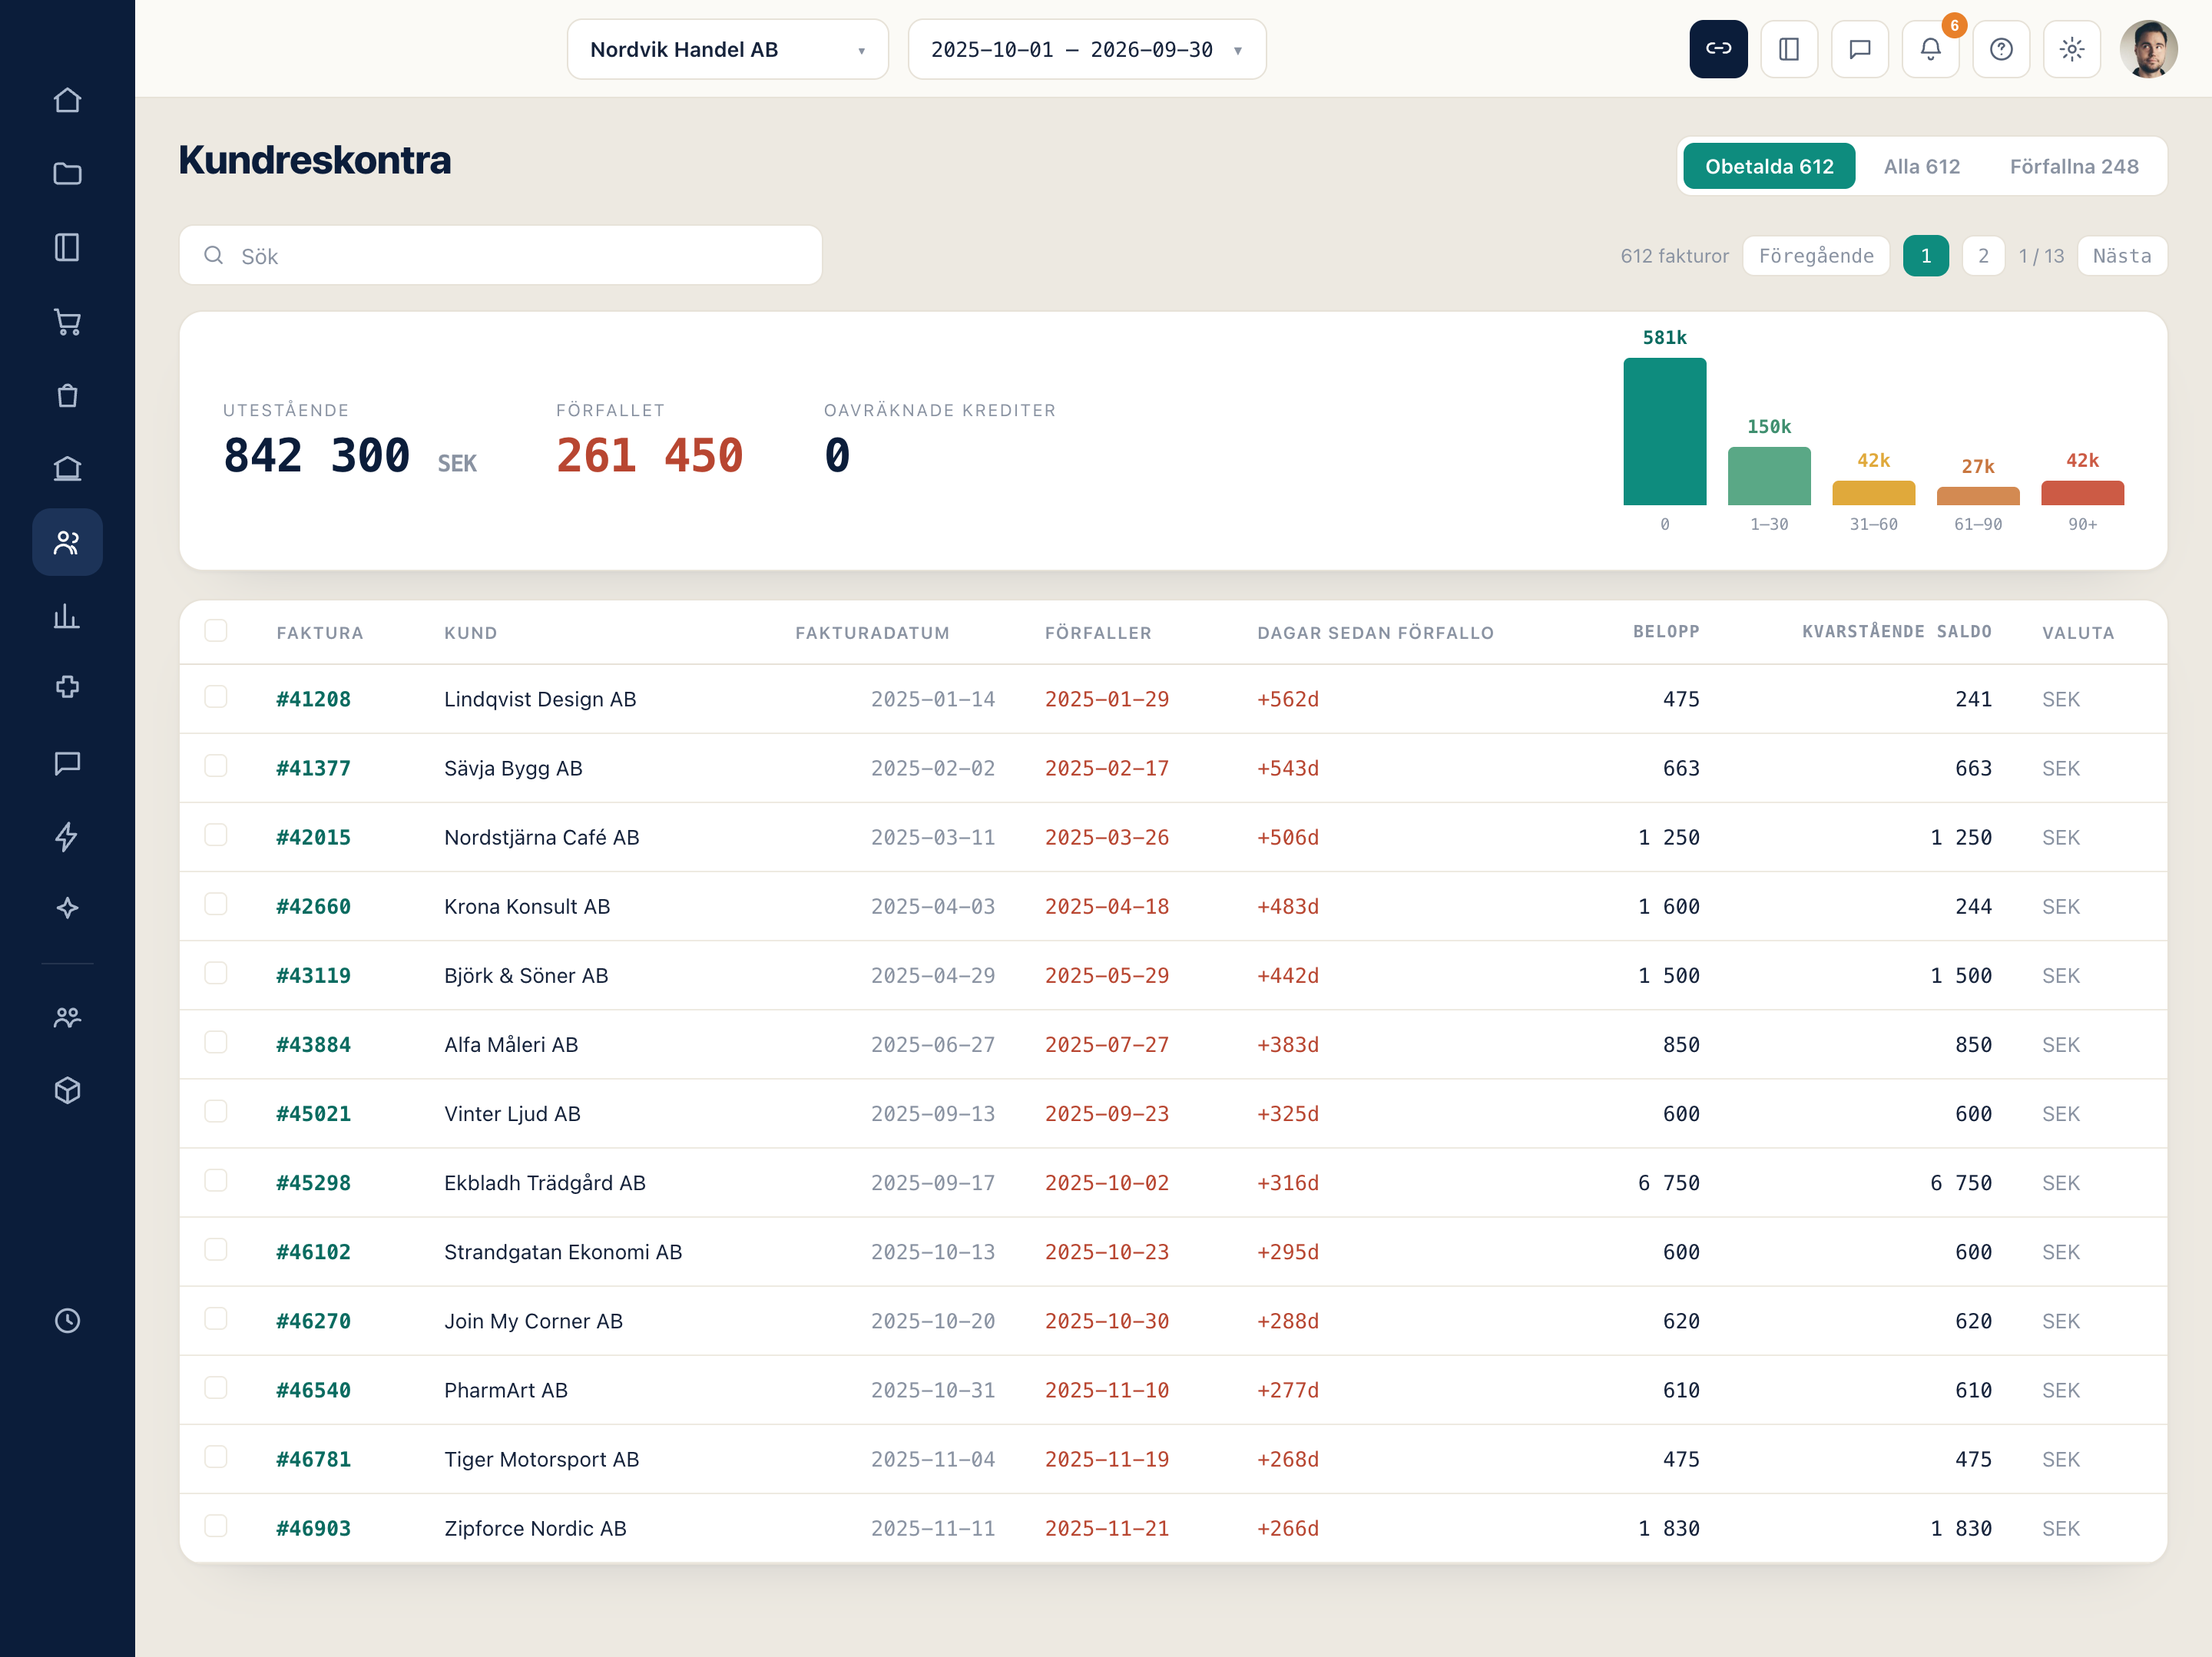Check the box for invoice #46102

coord(216,1249)
